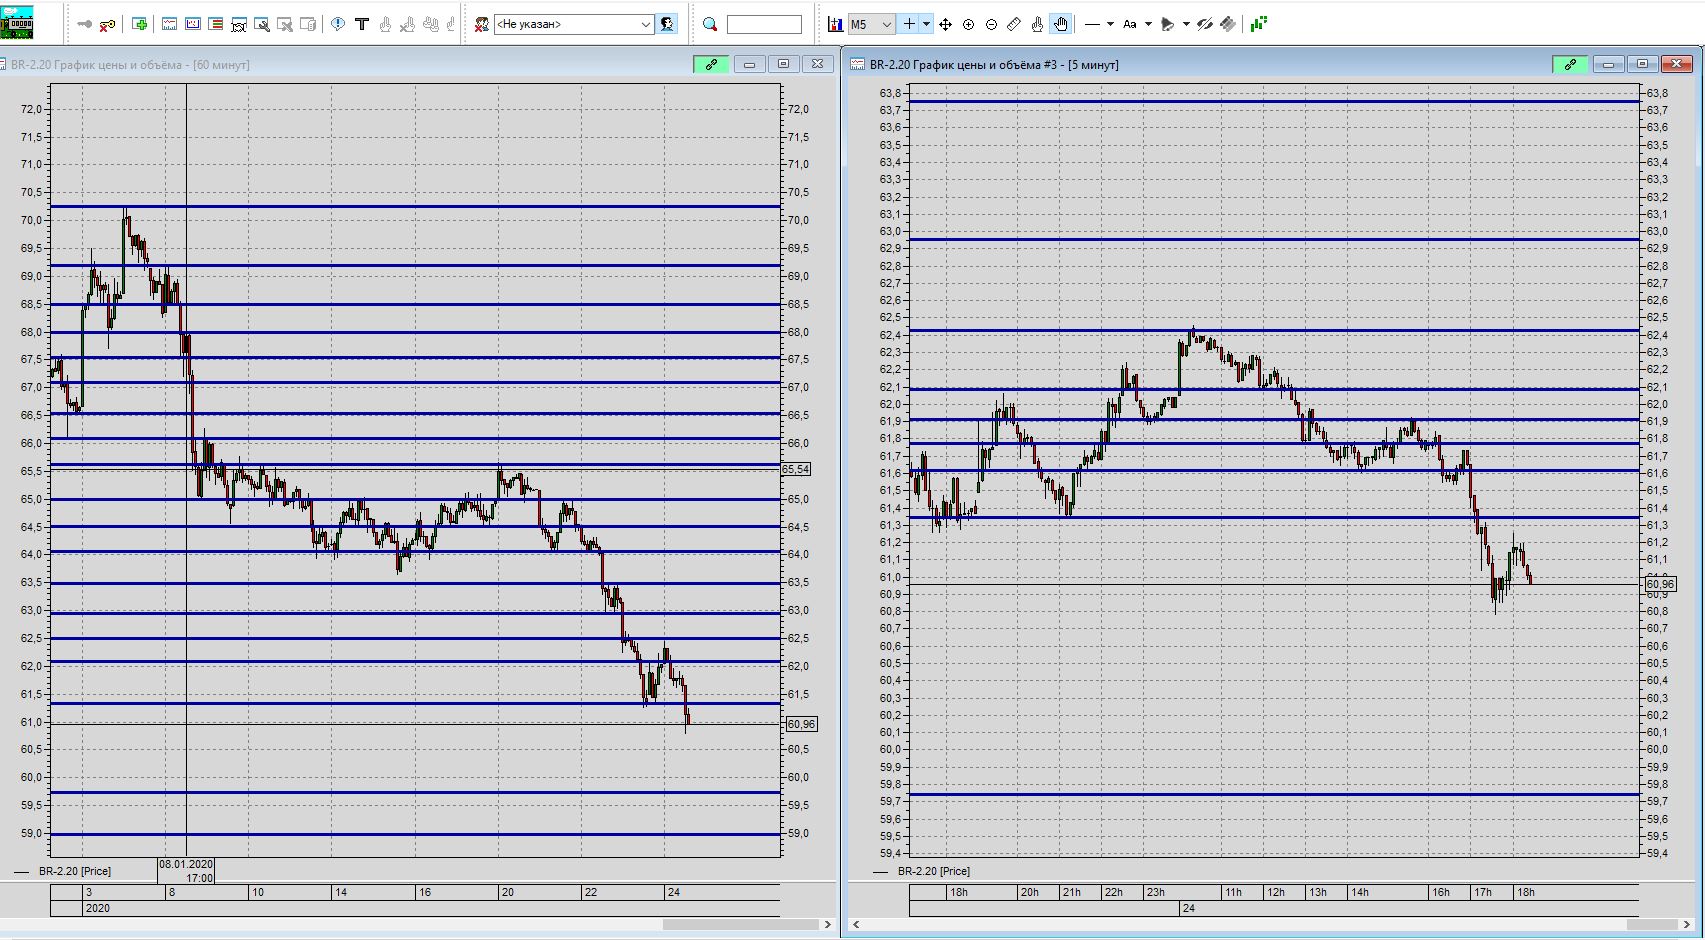Select the ruler measure tool

coord(1014,24)
